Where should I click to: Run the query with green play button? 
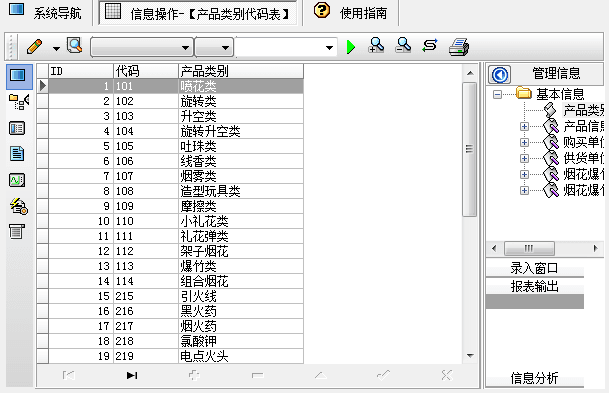click(351, 47)
